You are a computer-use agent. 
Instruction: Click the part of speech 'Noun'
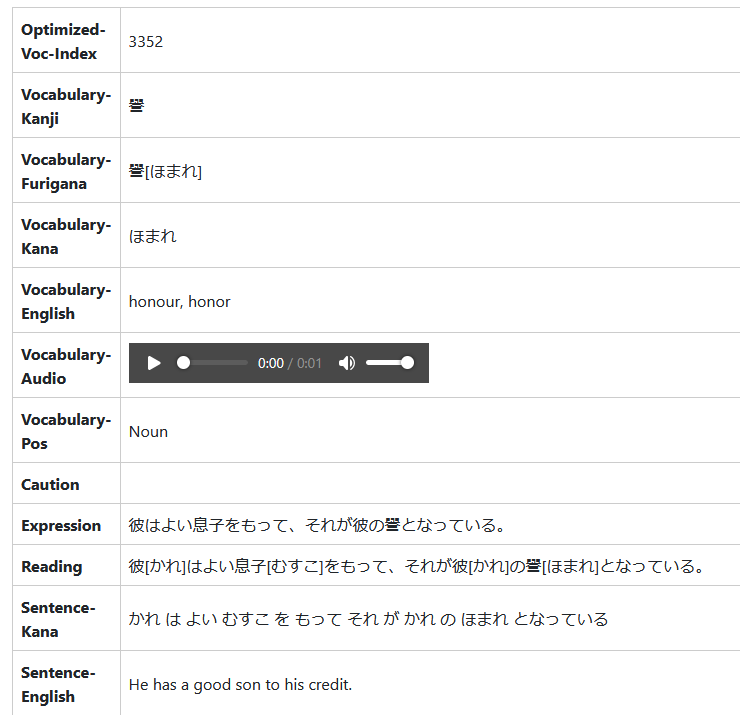click(x=148, y=431)
